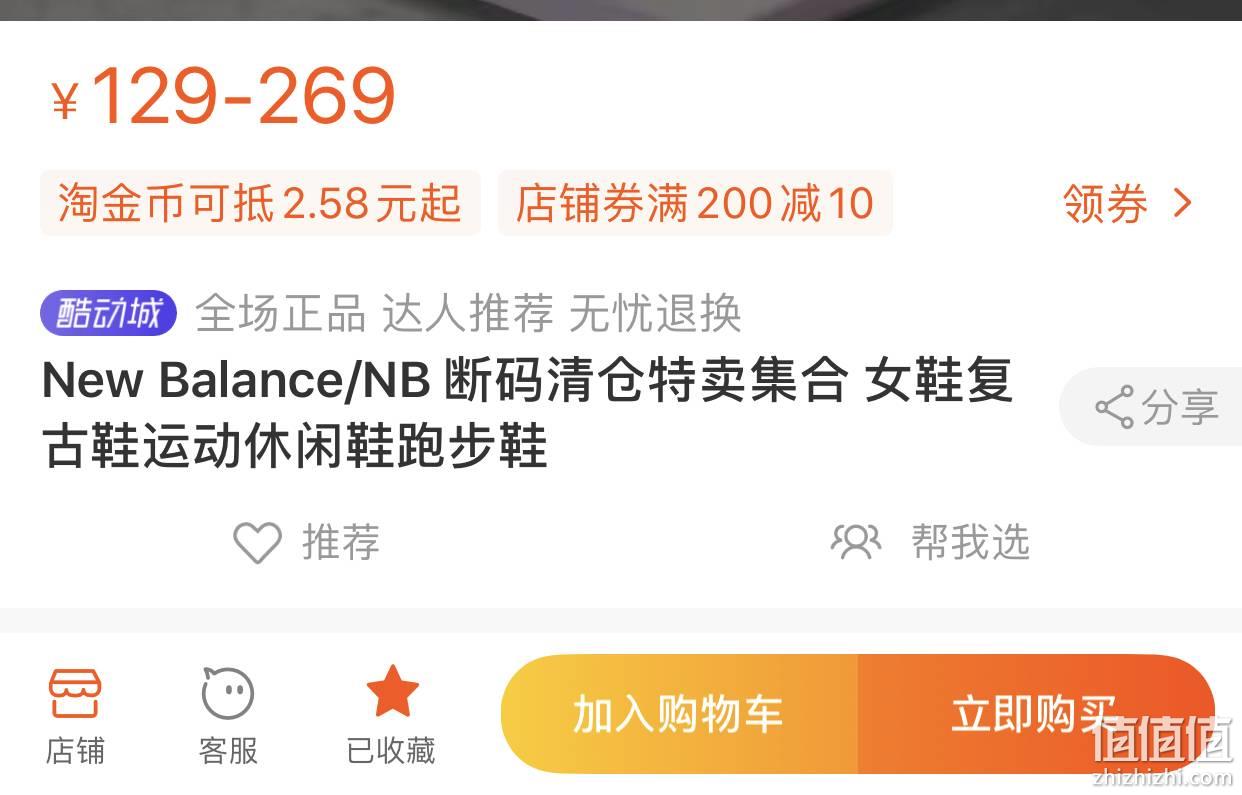The width and height of the screenshot is (1242, 795).
Task: Select the 淘金币可抵2.58元起 tag
Action: [260, 203]
